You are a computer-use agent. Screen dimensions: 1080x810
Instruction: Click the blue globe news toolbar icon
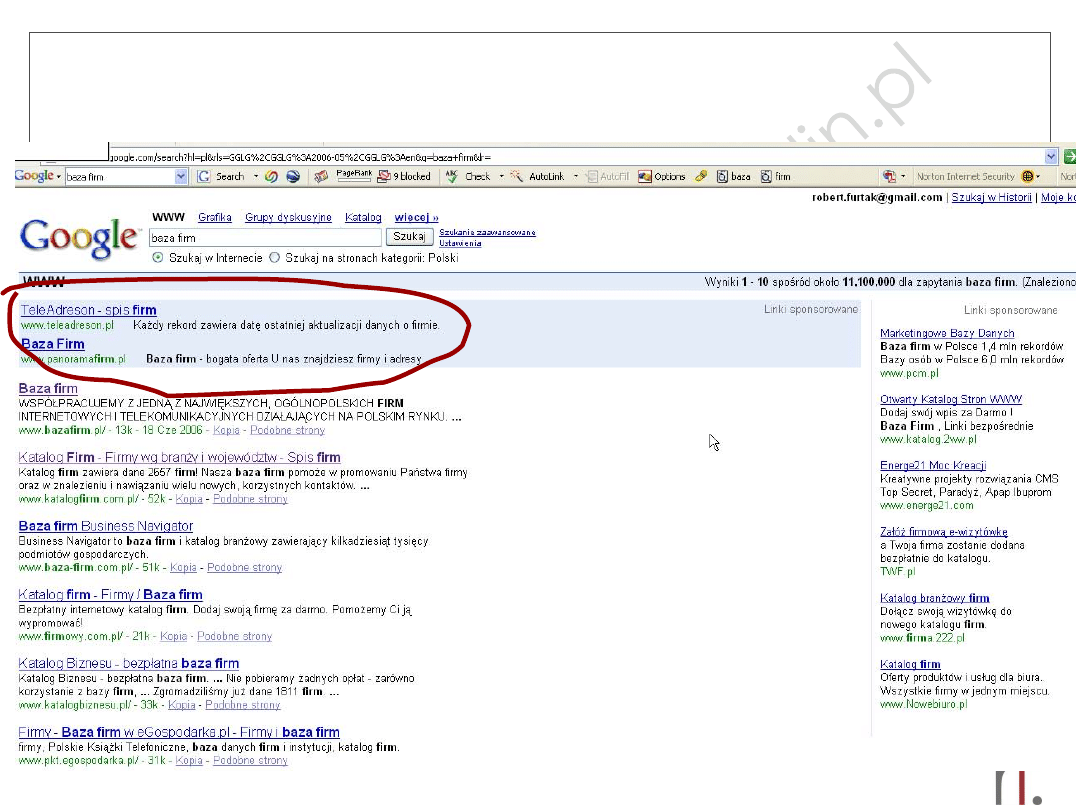click(x=293, y=177)
